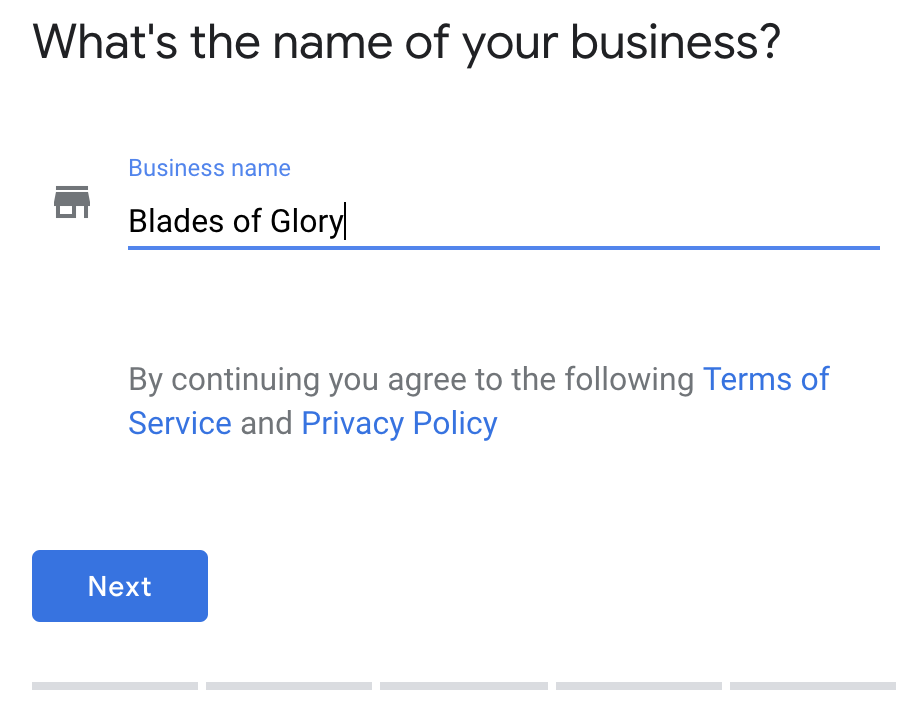Select the first progress bar segment
Screen dimensions: 920x718
coord(115,686)
